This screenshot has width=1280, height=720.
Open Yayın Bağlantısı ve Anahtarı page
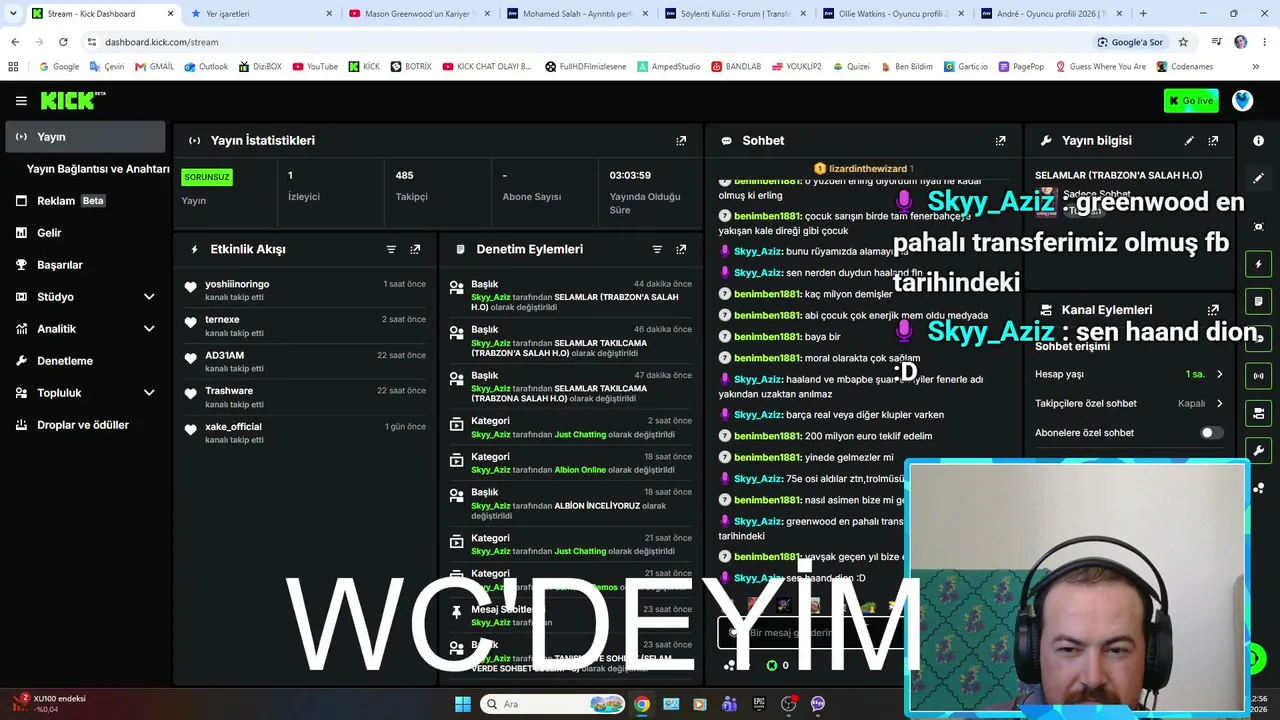pos(98,169)
